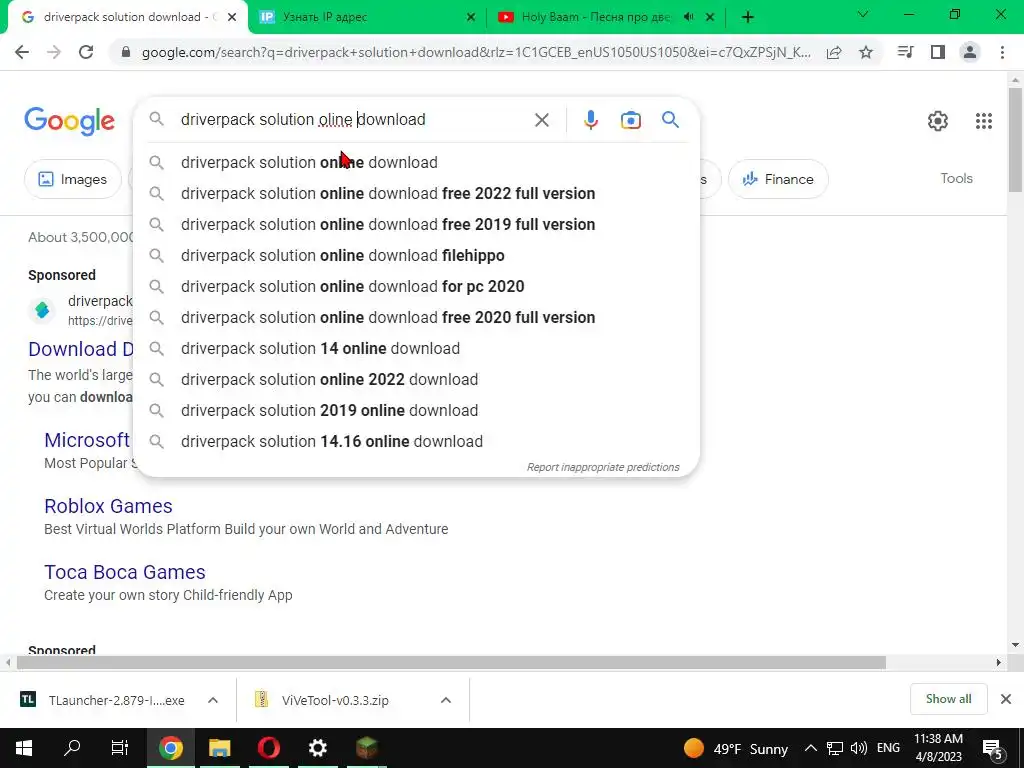Choose suggestion 'driverpack solution online 2022 download'
Screen dimensions: 1024x768
[x=417, y=379]
